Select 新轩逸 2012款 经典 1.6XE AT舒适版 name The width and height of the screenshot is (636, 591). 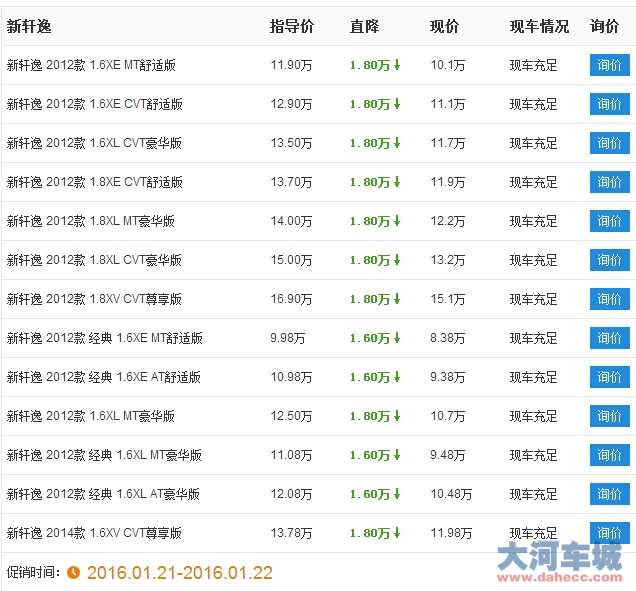pyautogui.click(x=103, y=377)
